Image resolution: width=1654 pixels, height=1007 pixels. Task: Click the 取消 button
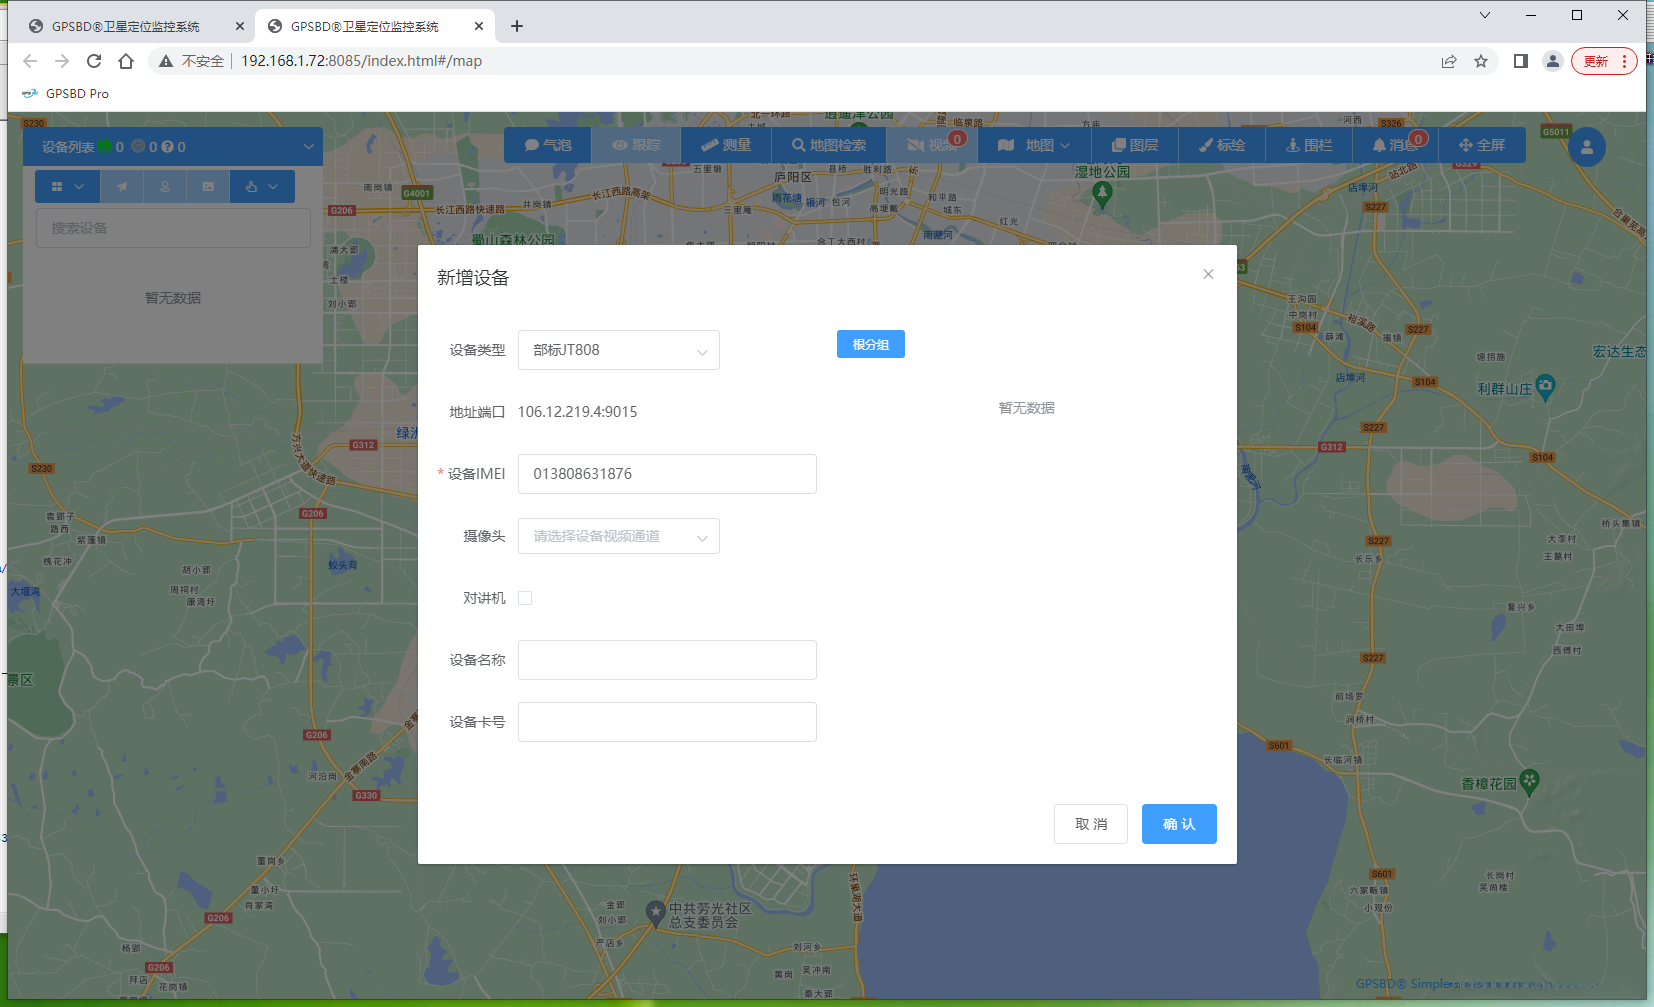point(1091,824)
